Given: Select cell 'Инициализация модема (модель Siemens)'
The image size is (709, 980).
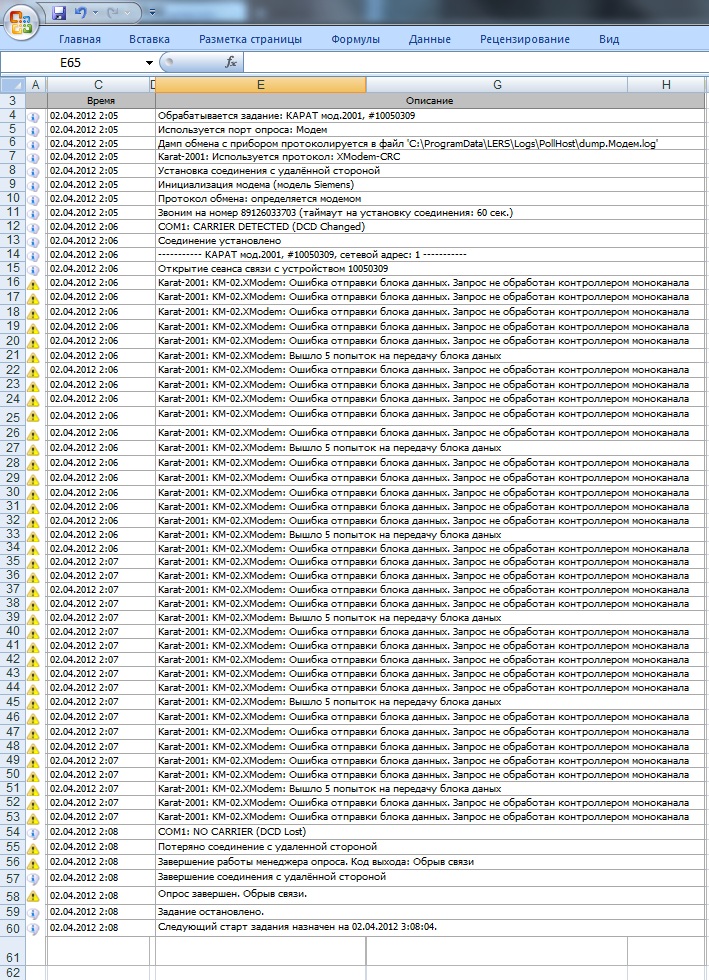Looking at the screenshot, I should click(430, 184).
